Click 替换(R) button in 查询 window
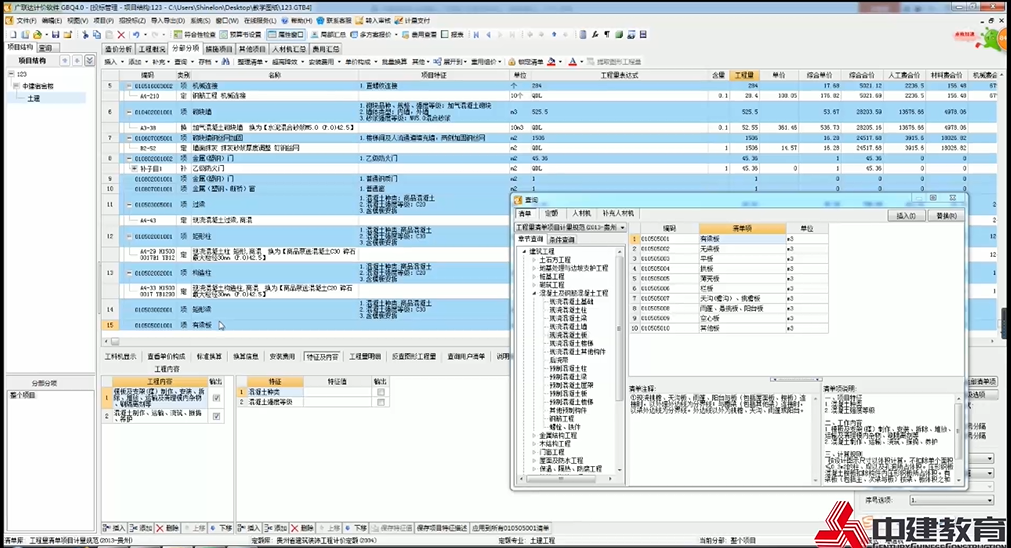The width and height of the screenshot is (1011, 548). click(x=946, y=215)
